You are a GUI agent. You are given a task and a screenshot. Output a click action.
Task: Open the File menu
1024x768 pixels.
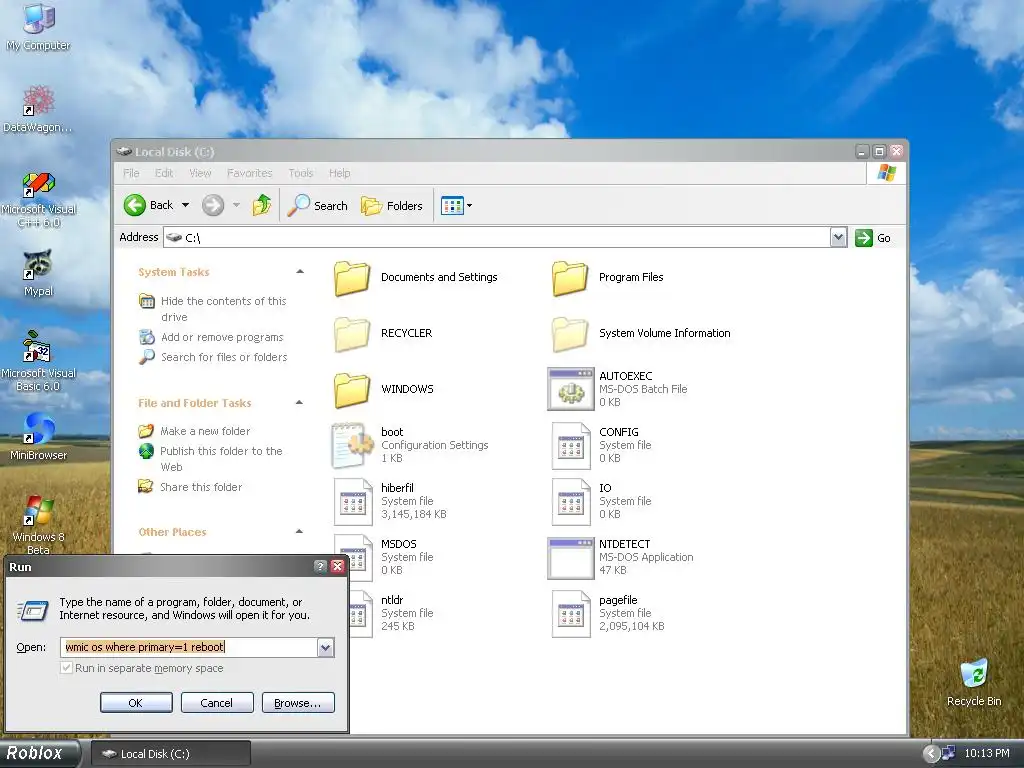[x=131, y=173]
